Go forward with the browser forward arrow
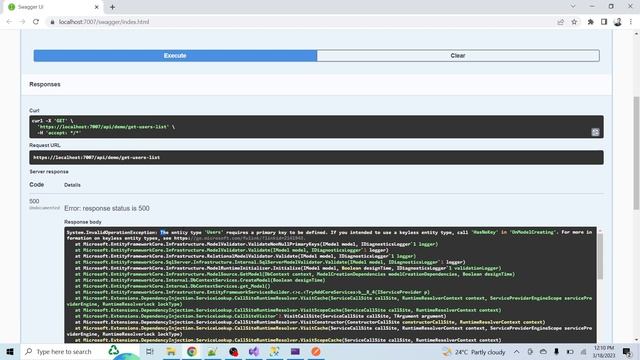 22,22
